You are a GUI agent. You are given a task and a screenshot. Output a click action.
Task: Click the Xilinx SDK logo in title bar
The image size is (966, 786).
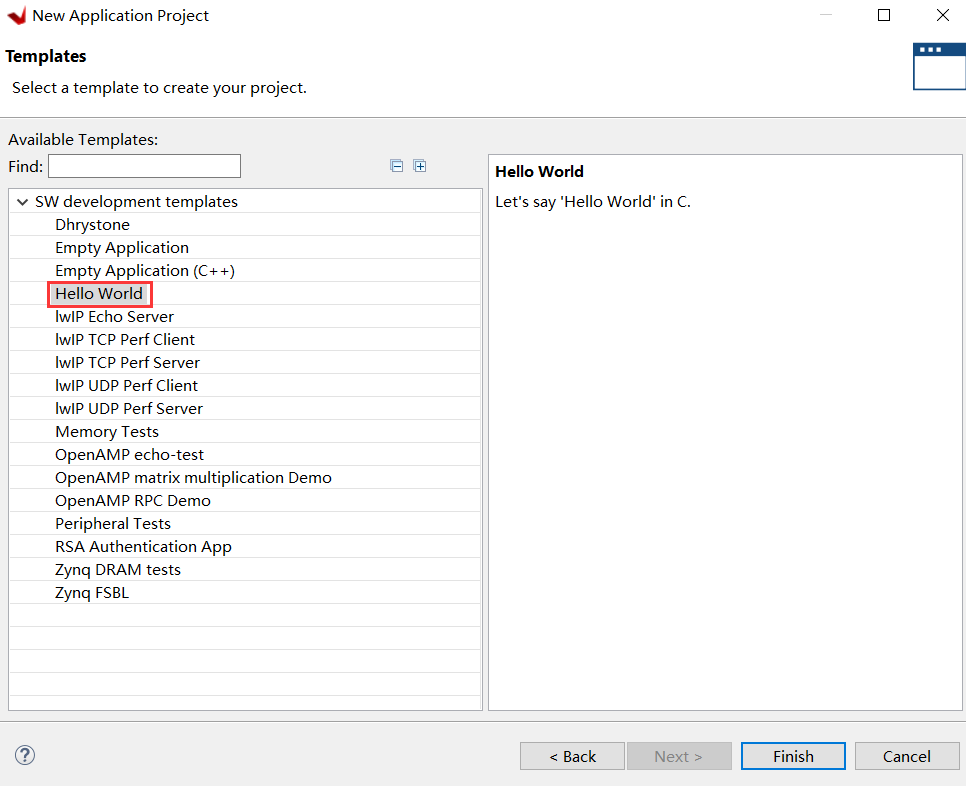17,15
